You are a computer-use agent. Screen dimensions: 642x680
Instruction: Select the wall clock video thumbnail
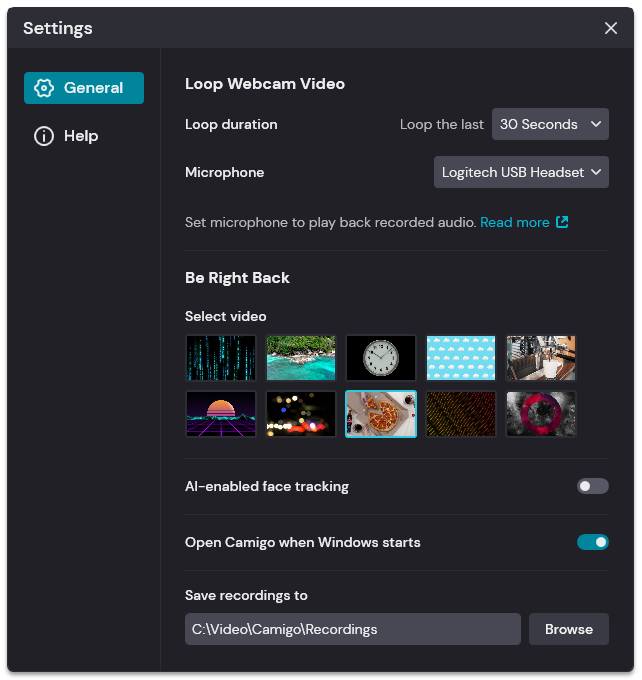click(380, 358)
